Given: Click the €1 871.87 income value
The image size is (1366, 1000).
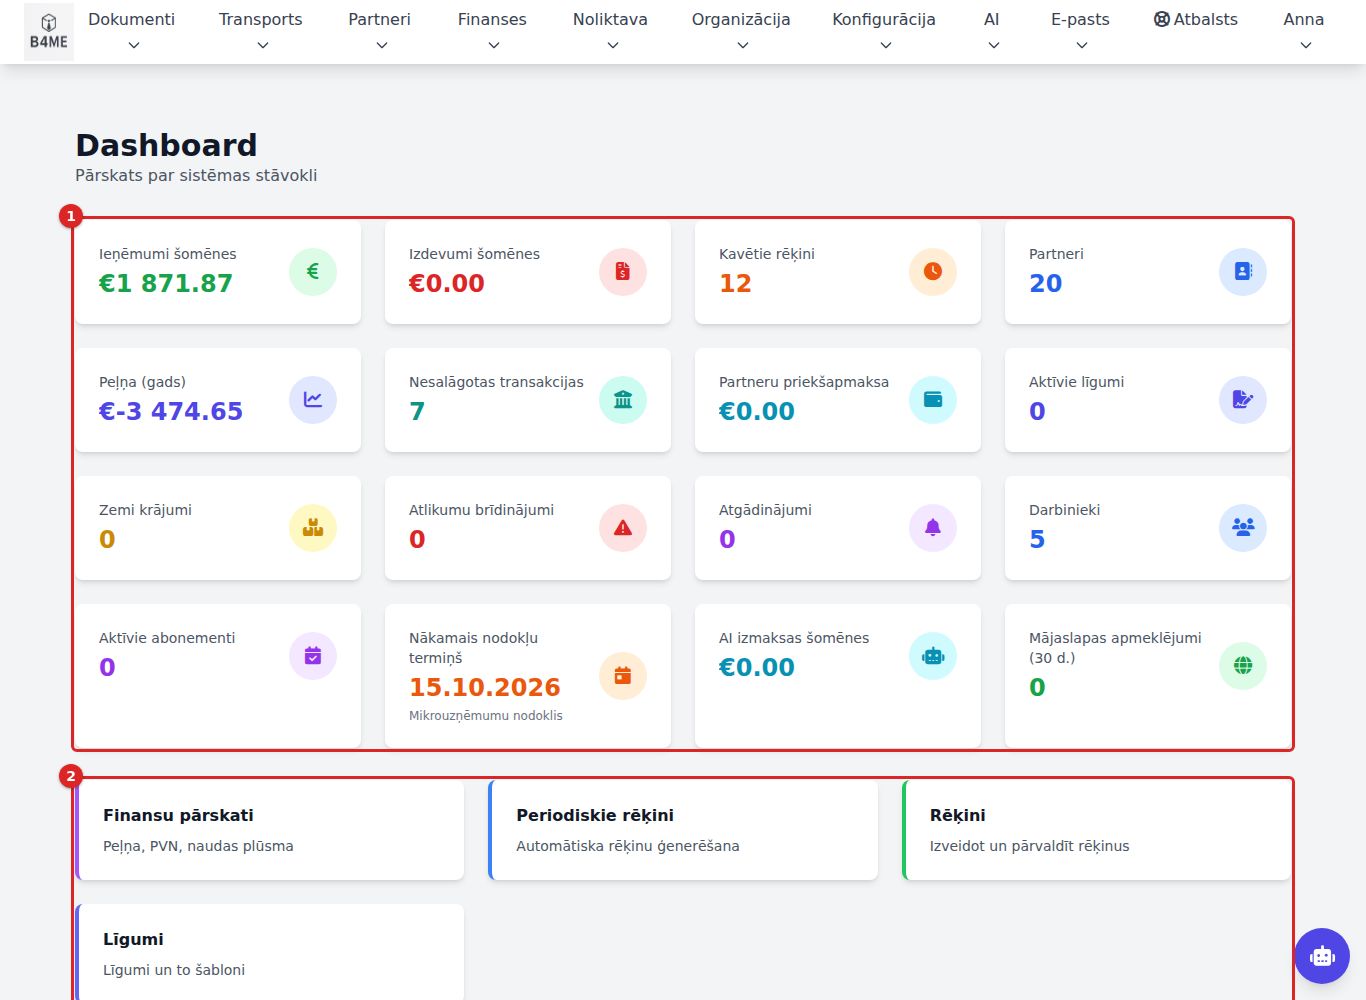Looking at the screenshot, I should pyautogui.click(x=165, y=284).
